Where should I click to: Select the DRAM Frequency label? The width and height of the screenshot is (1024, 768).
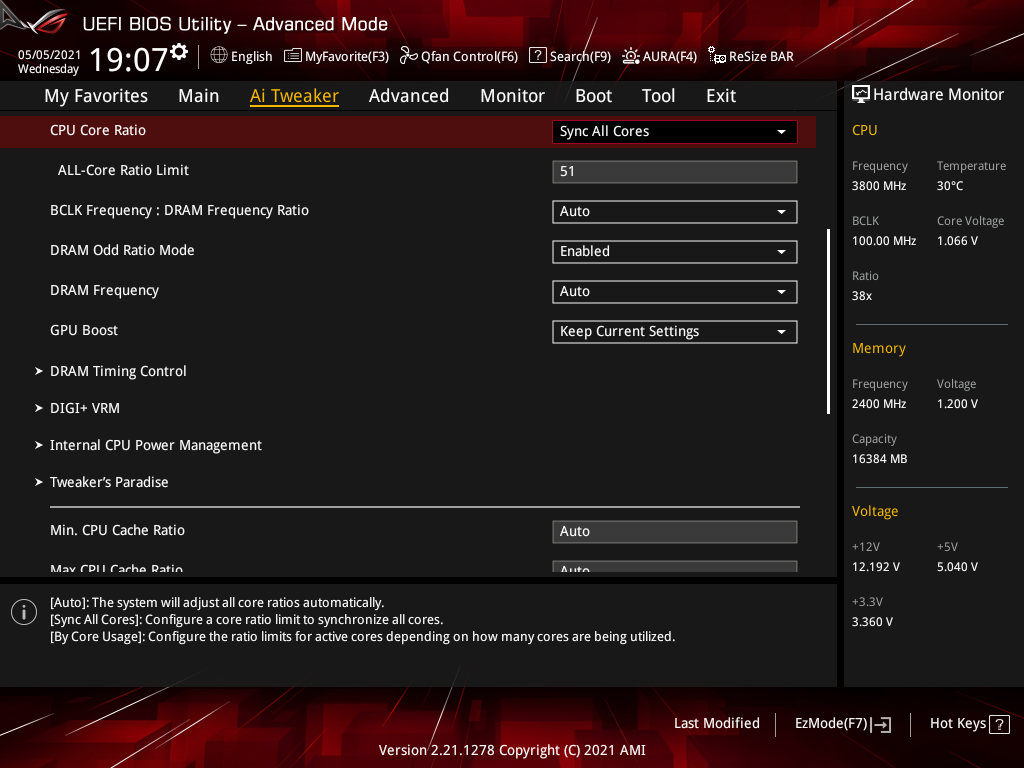point(104,291)
